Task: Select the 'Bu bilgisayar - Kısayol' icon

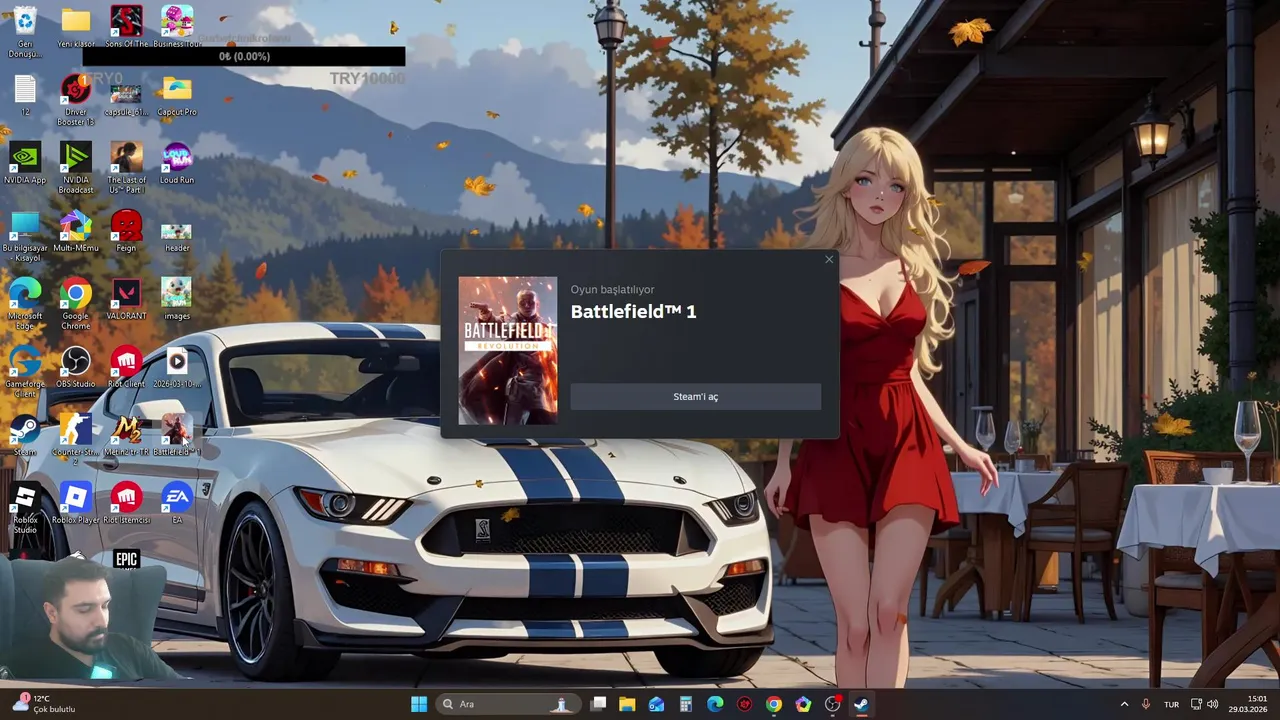Action: (x=25, y=237)
